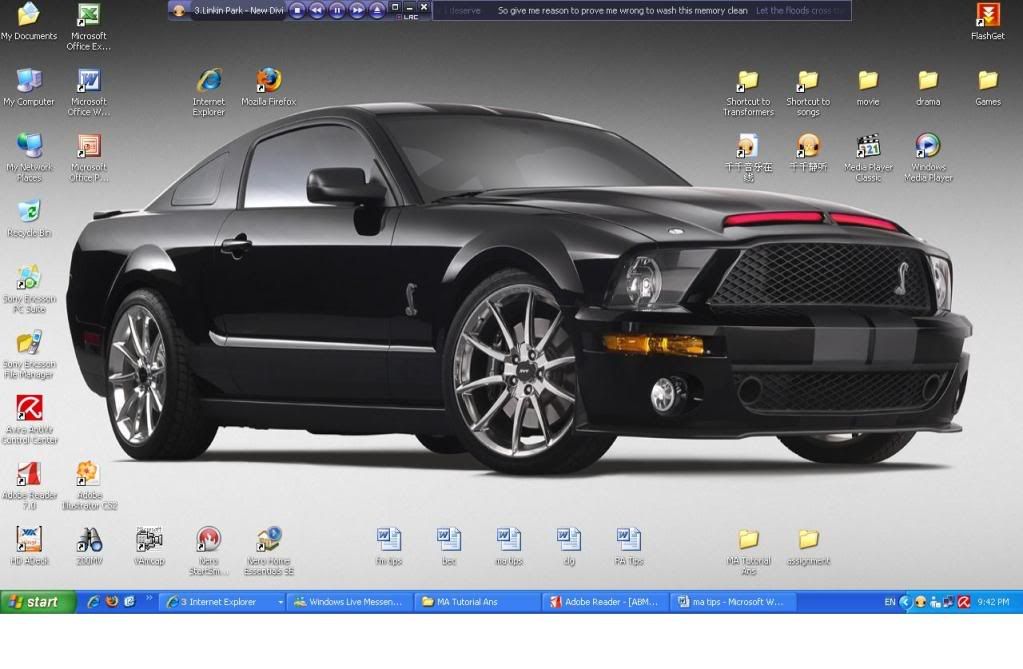
Task: Skip to the next track
Action: click(357, 9)
